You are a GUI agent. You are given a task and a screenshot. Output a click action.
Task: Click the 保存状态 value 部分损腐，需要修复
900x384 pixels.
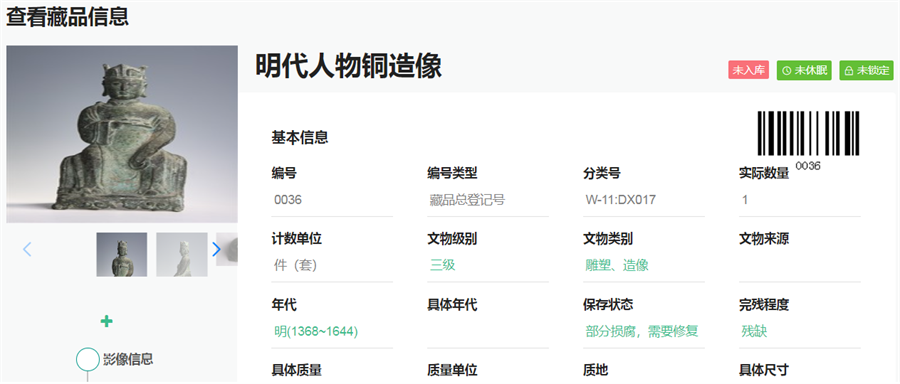coord(642,331)
